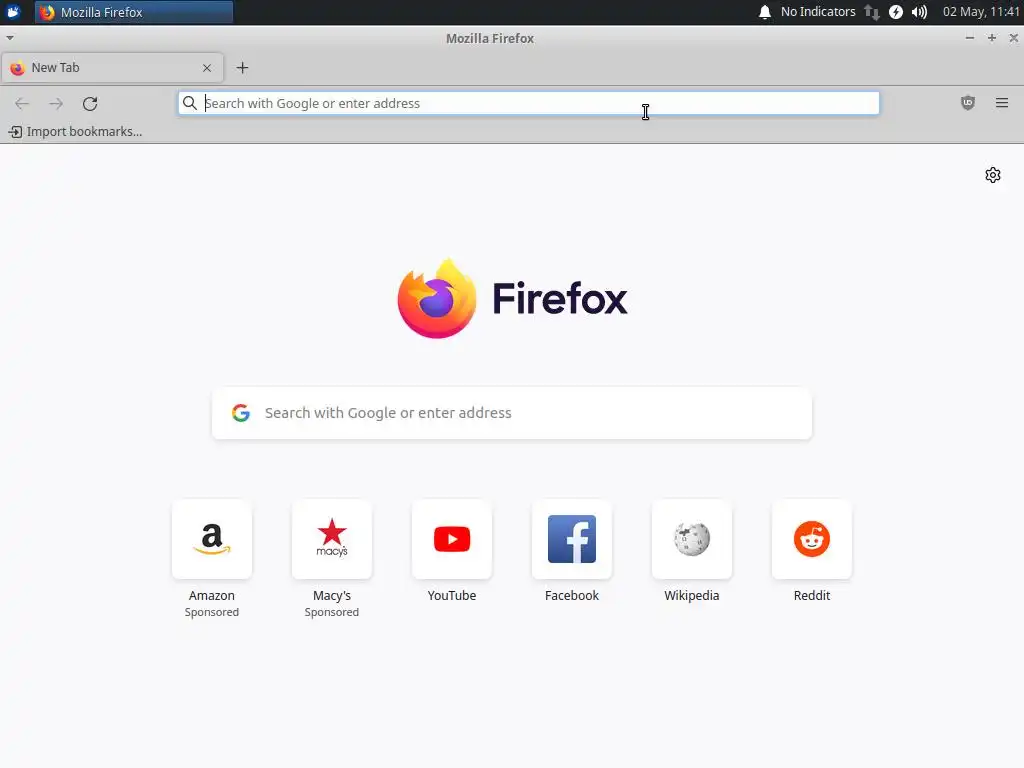Screen dimensions: 1024x768
Task: Open new tab page personalization gear
Action: [x=993, y=175]
